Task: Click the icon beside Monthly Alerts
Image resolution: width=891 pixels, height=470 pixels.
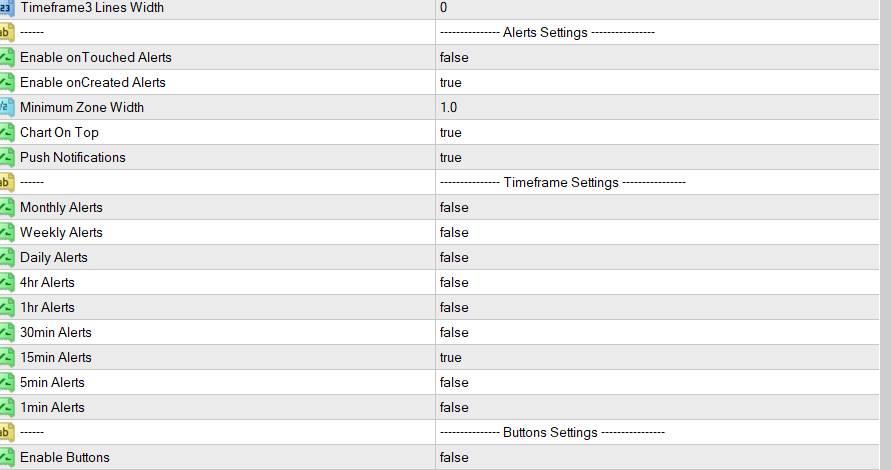Action: point(6,208)
